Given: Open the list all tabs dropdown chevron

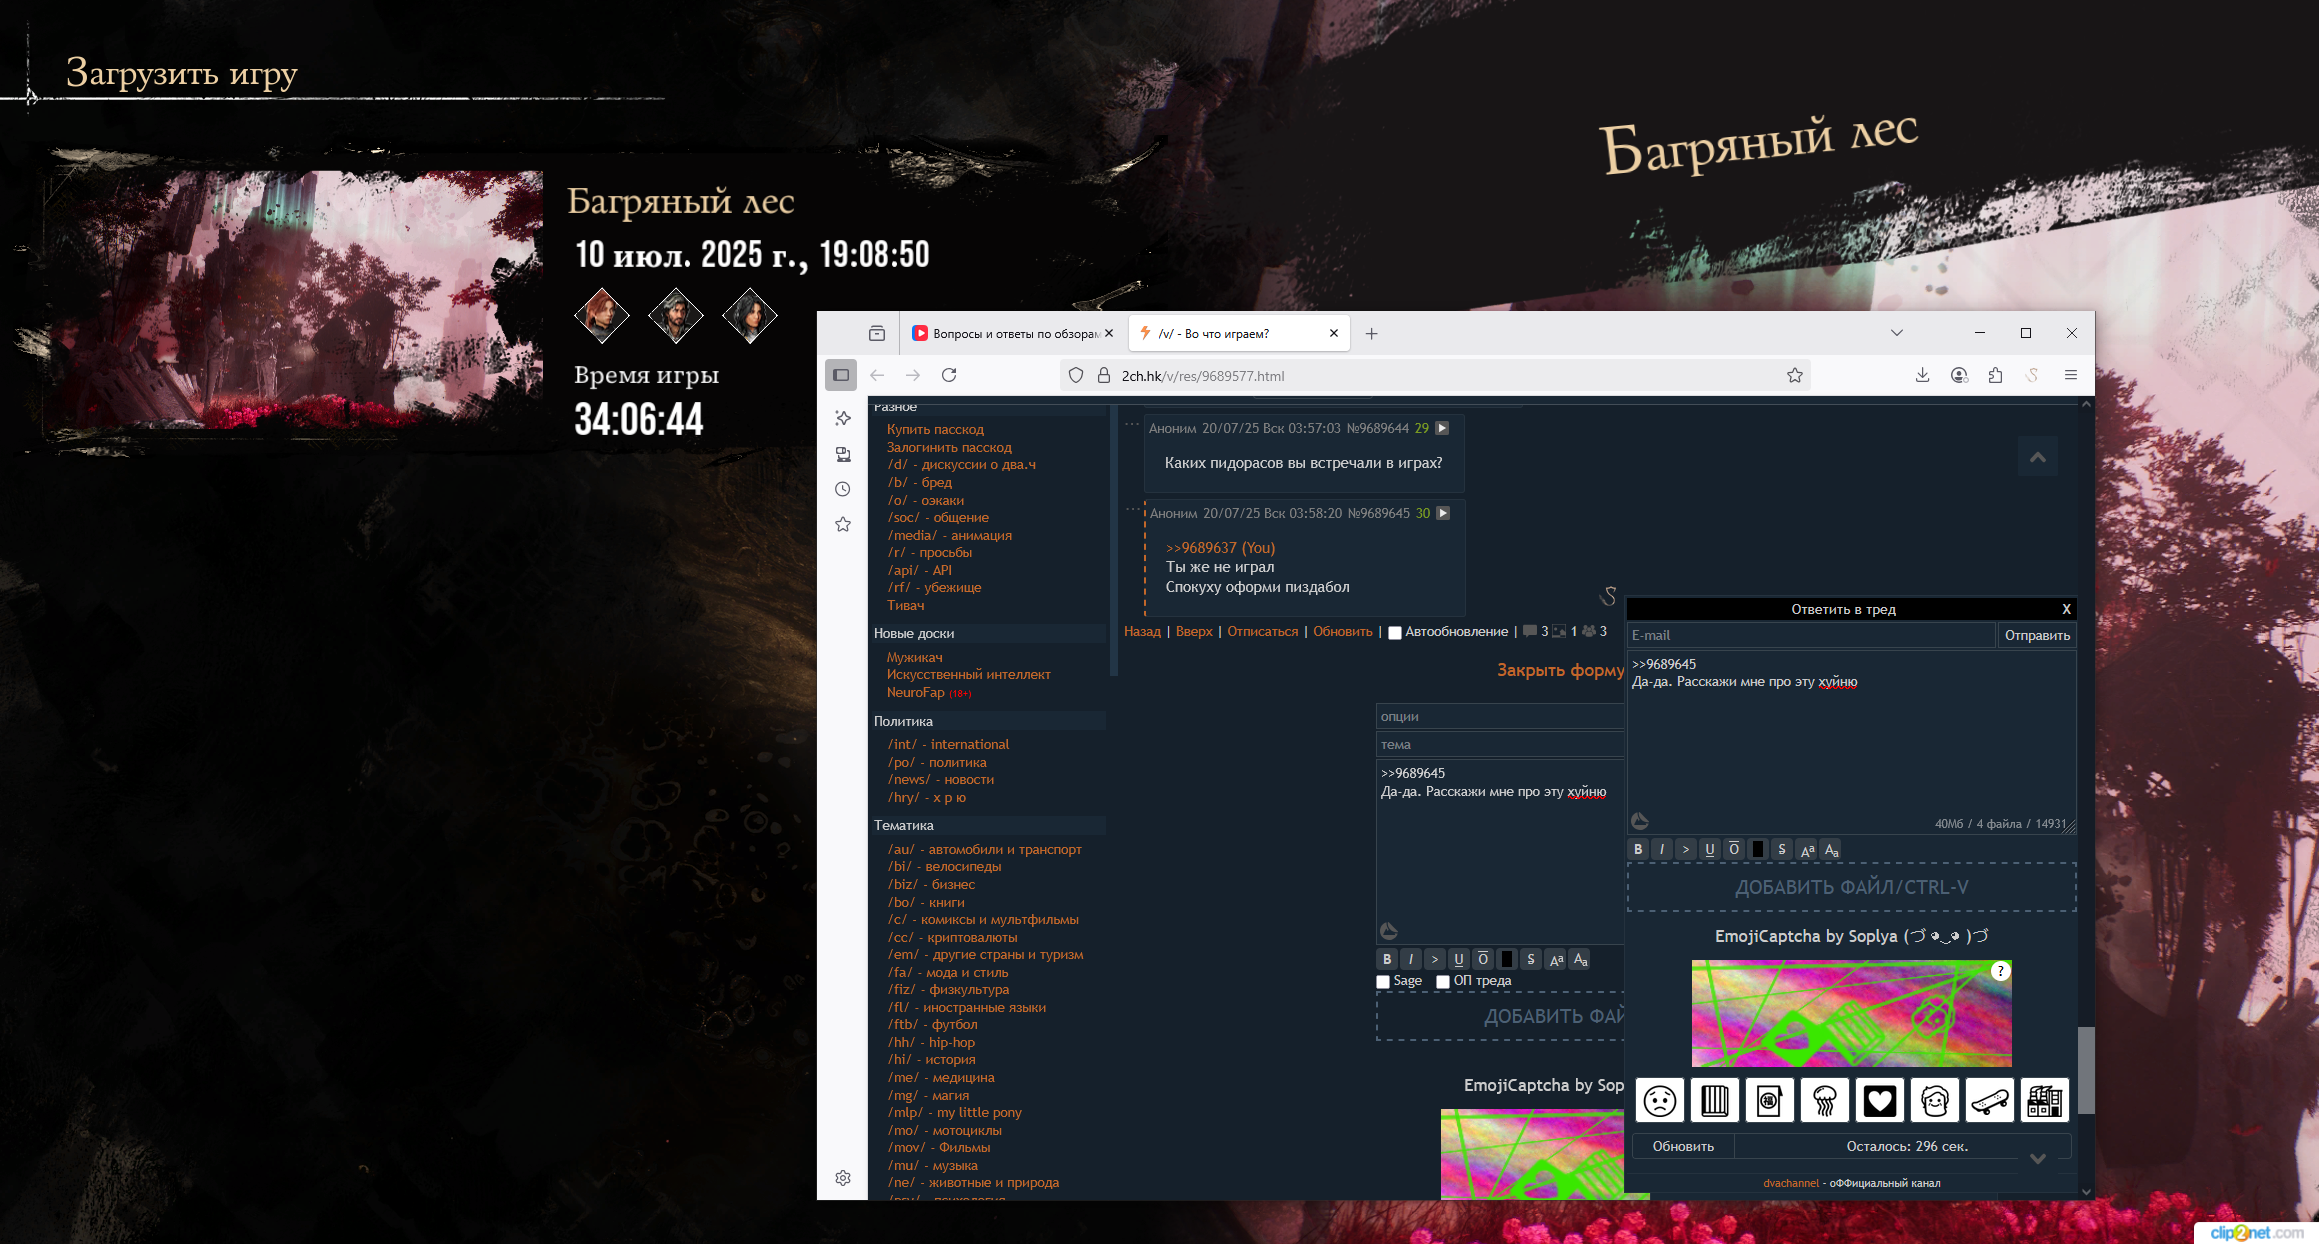Looking at the screenshot, I should [x=1896, y=333].
